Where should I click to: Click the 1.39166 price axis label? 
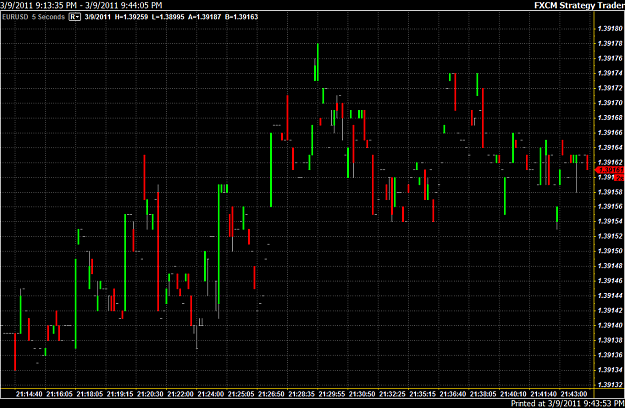click(610, 133)
